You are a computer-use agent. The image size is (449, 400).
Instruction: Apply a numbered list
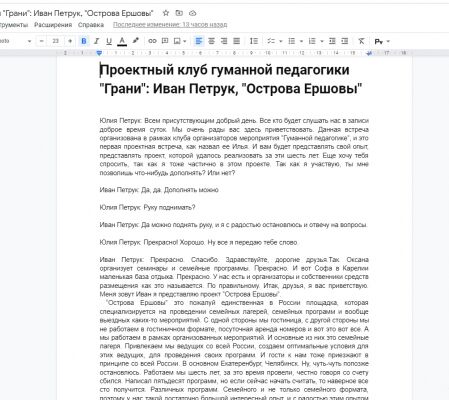point(312,41)
